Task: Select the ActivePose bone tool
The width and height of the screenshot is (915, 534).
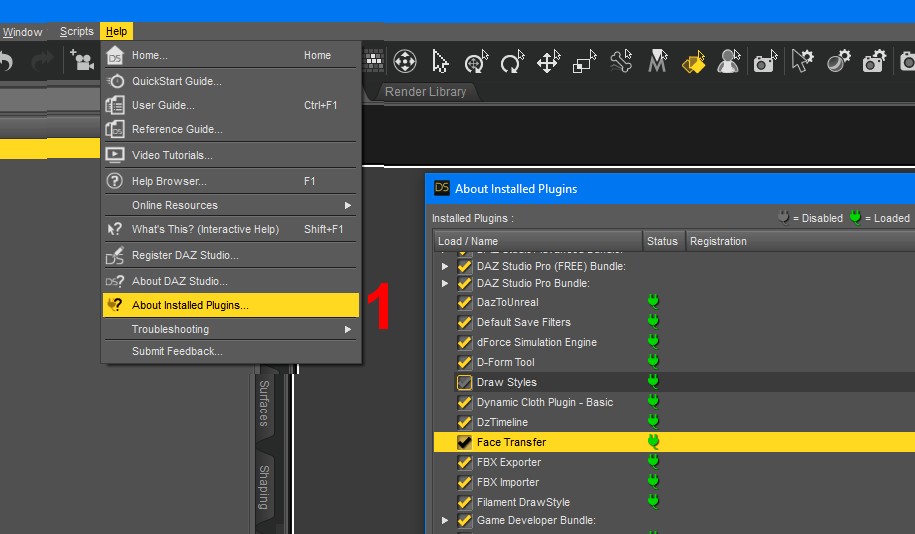Action: pyautogui.click(x=621, y=61)
